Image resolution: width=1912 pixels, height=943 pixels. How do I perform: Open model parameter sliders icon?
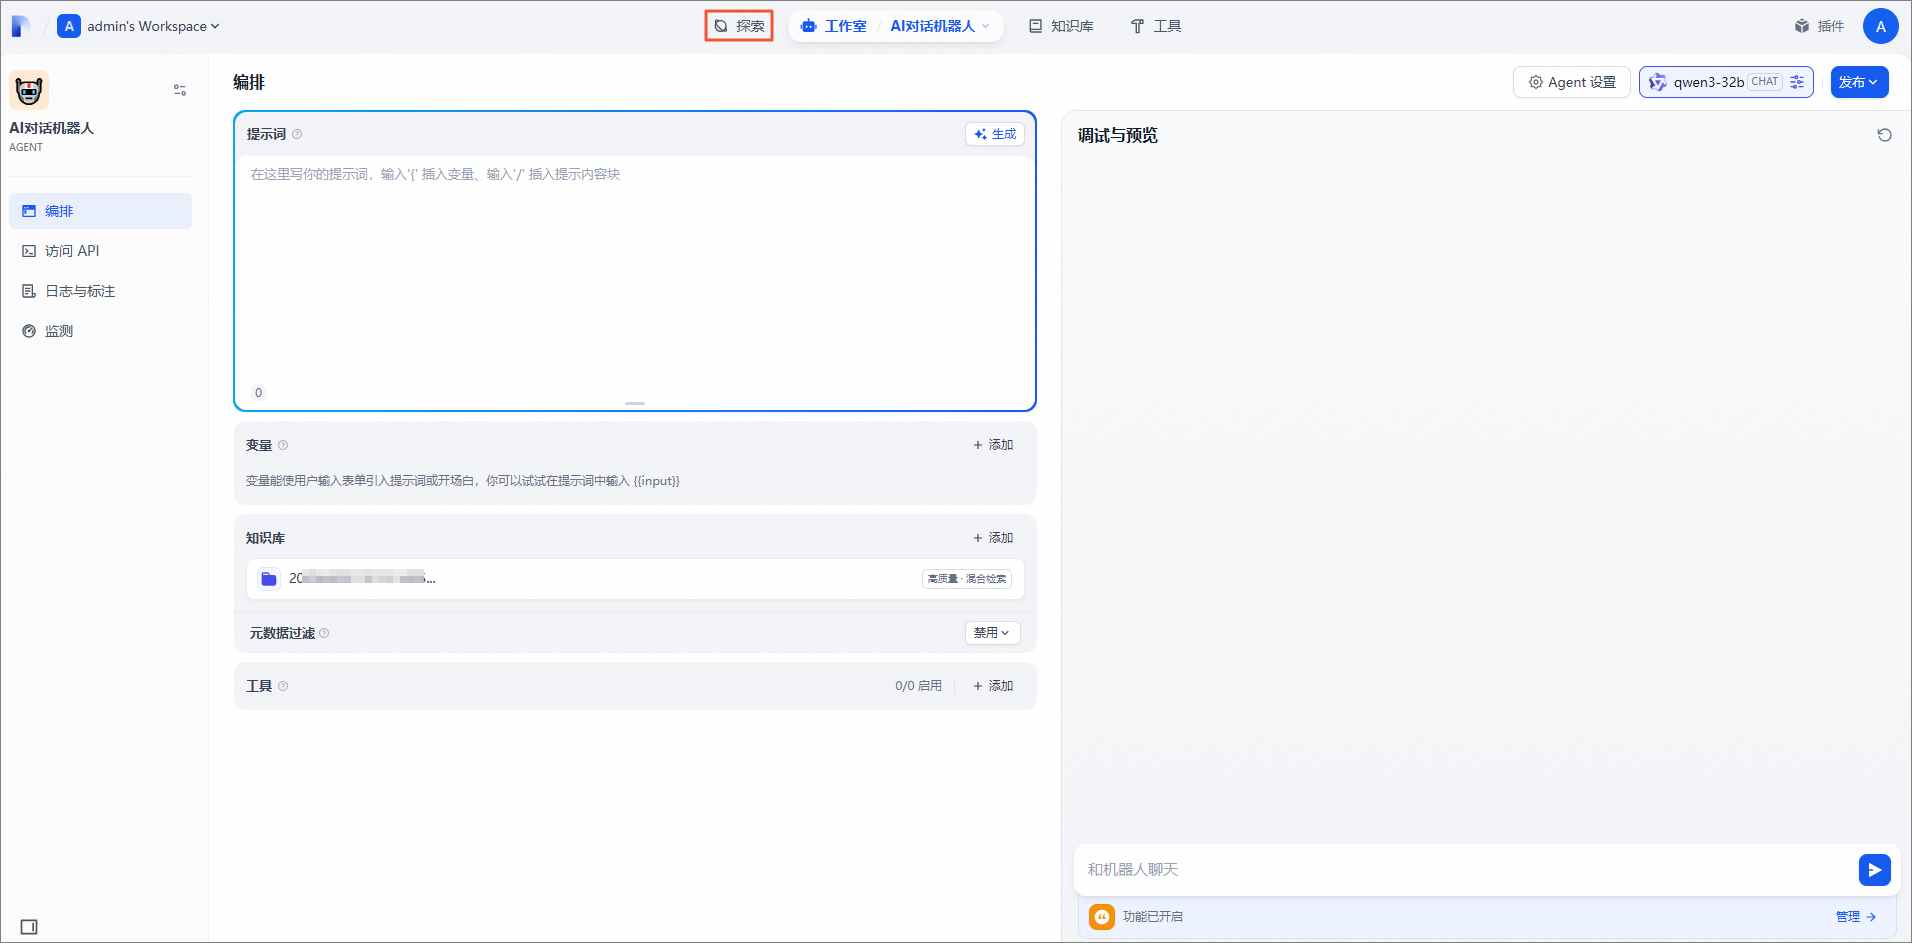point(1797,82)
